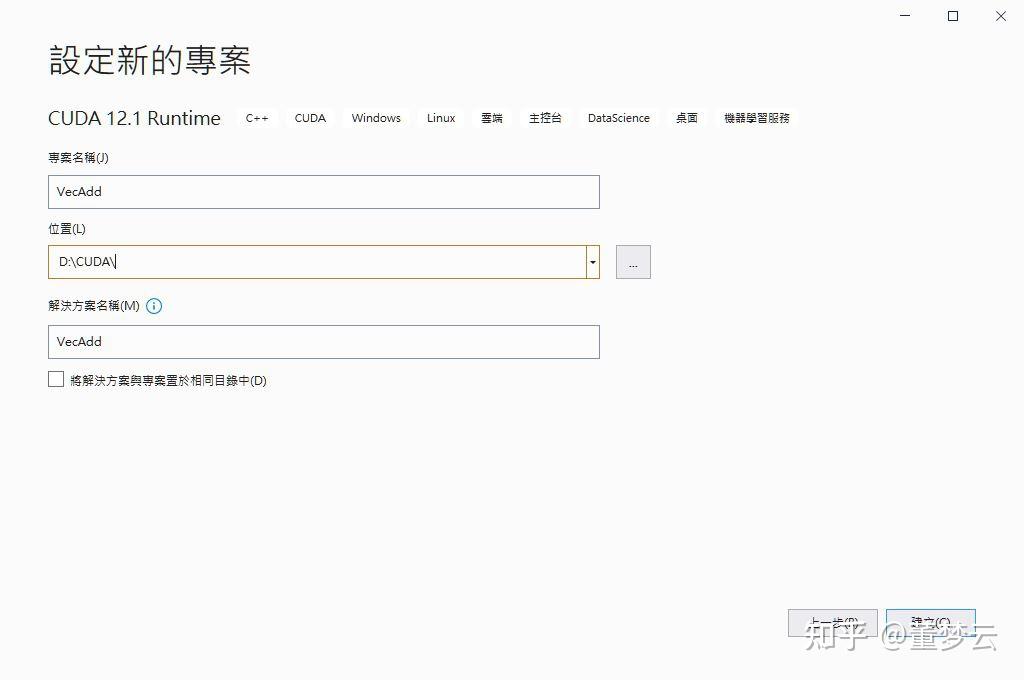Enable 將解決方案與專案置於相同目錄中 checkbox
1024x680 pixels.
click(x=56, y=379)
